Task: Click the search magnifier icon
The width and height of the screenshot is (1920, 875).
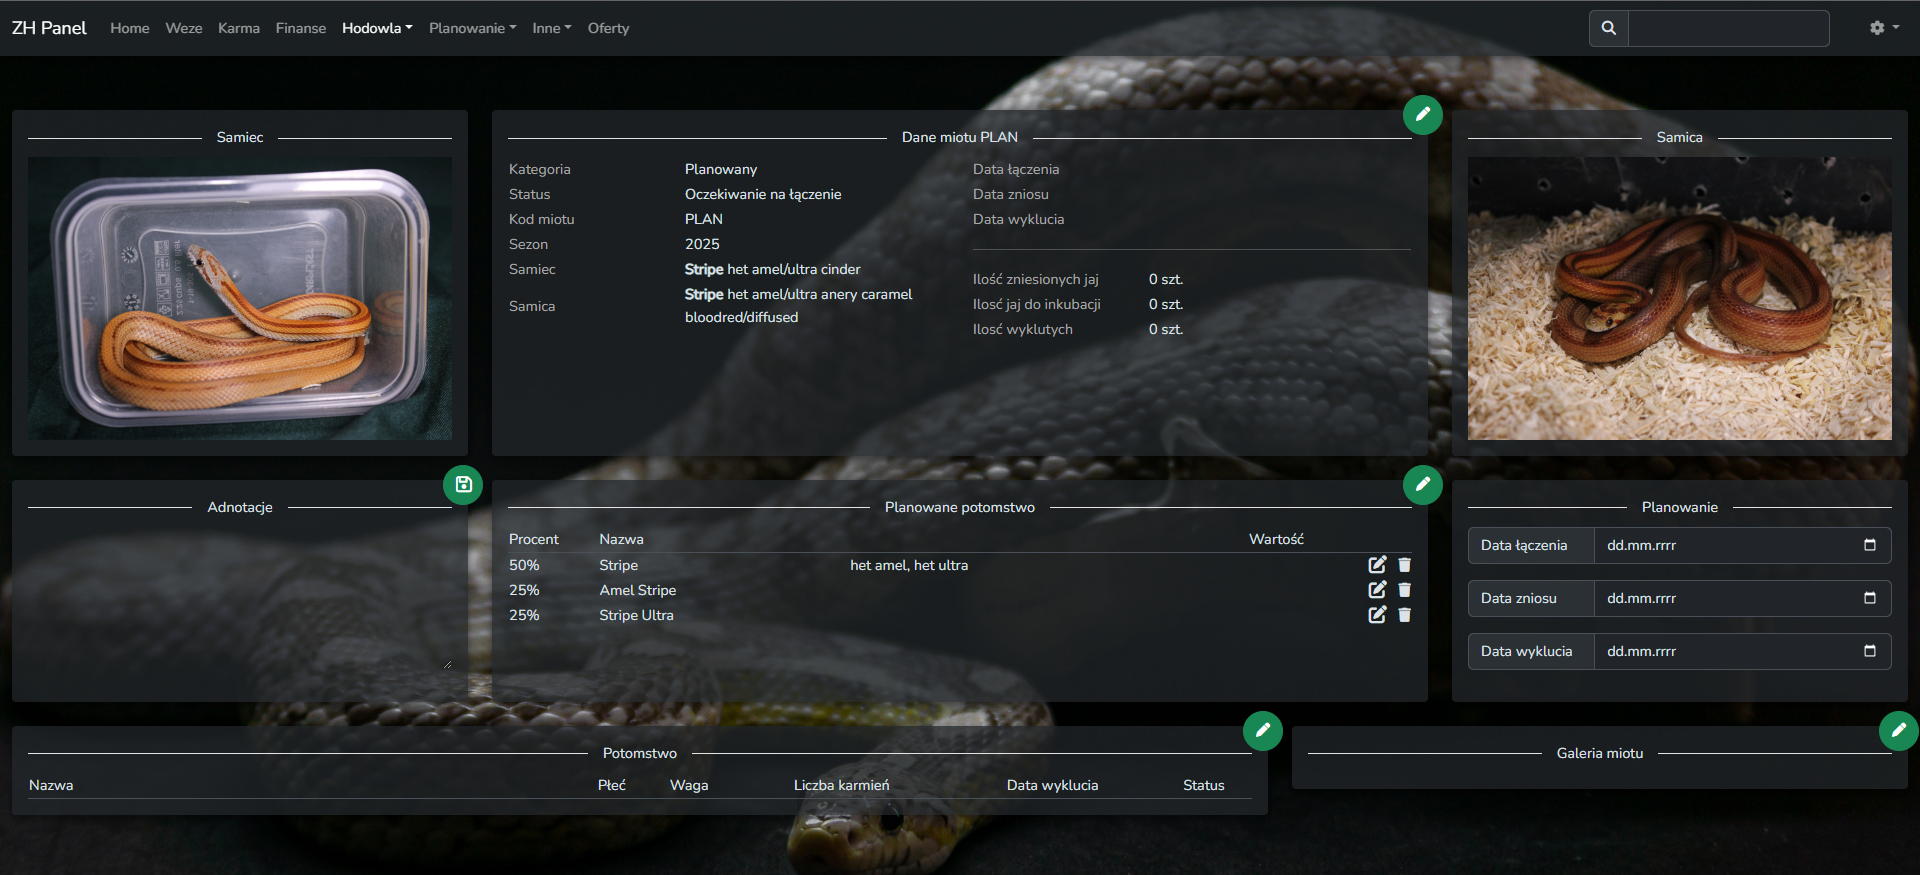Action: (1608, 28)
